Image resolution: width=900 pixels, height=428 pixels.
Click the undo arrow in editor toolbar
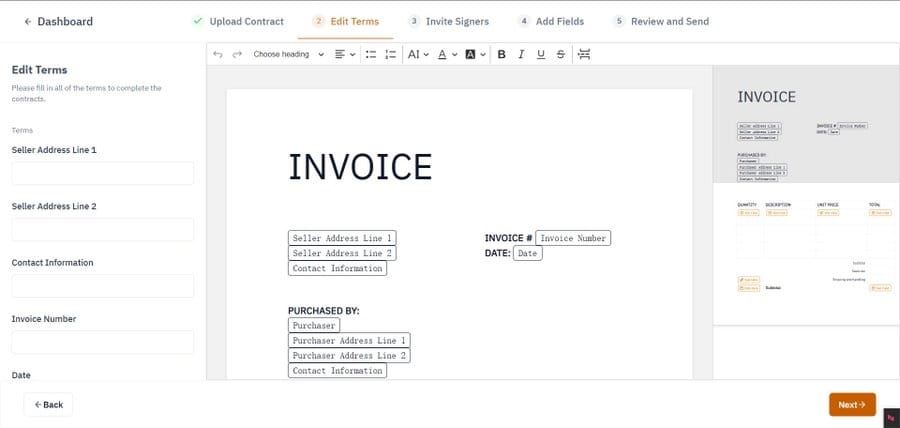click(218, 54)
